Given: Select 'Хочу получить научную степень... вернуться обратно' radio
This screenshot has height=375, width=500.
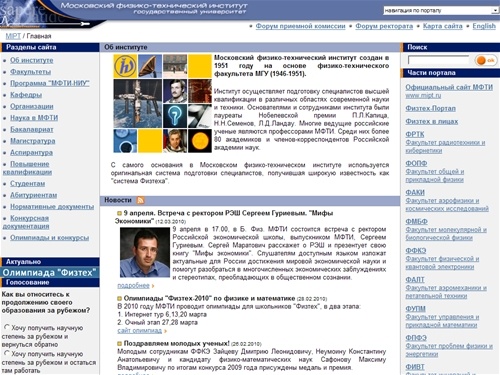Looking at the screenshot, I should coord(7,327).
